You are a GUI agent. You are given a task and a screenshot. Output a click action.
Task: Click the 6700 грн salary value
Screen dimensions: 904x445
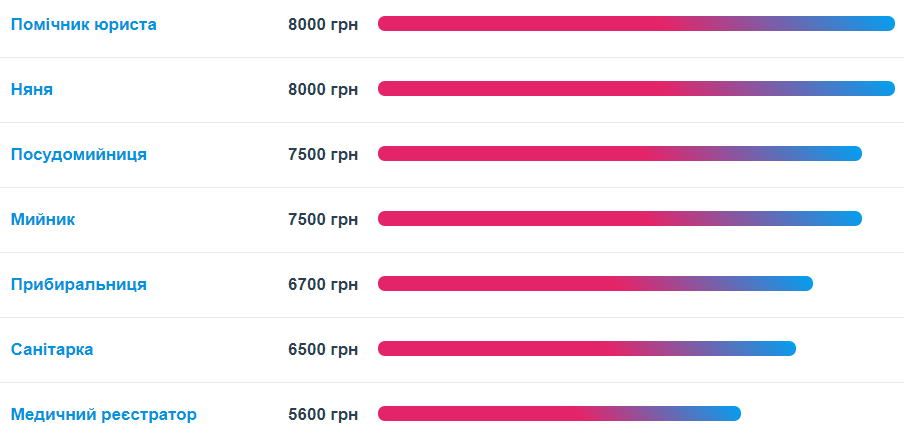[322, 284]
